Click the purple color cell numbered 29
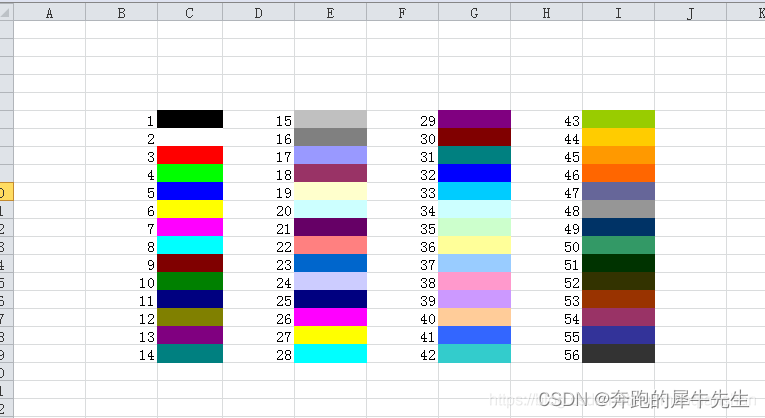 [474, 119]
